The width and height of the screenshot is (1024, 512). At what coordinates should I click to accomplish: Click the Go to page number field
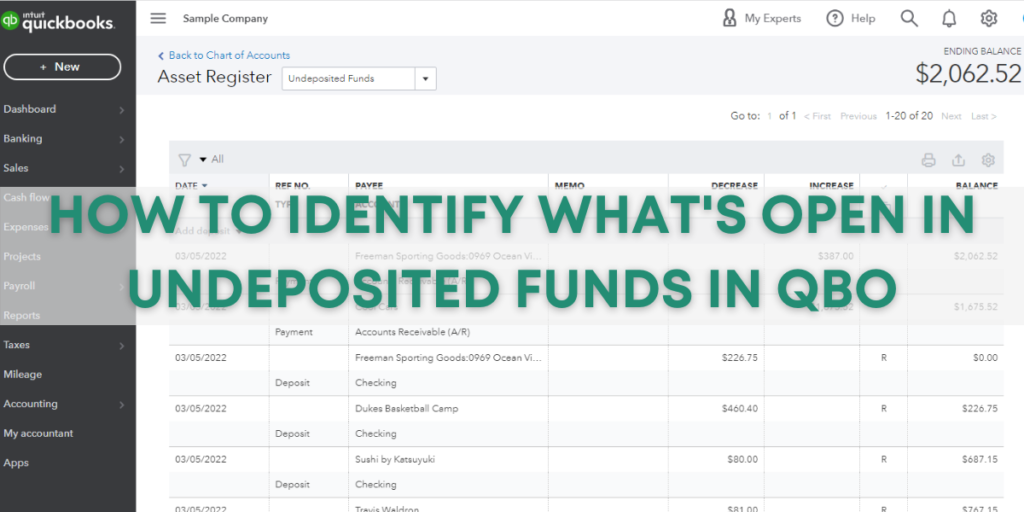pos(769,116)
